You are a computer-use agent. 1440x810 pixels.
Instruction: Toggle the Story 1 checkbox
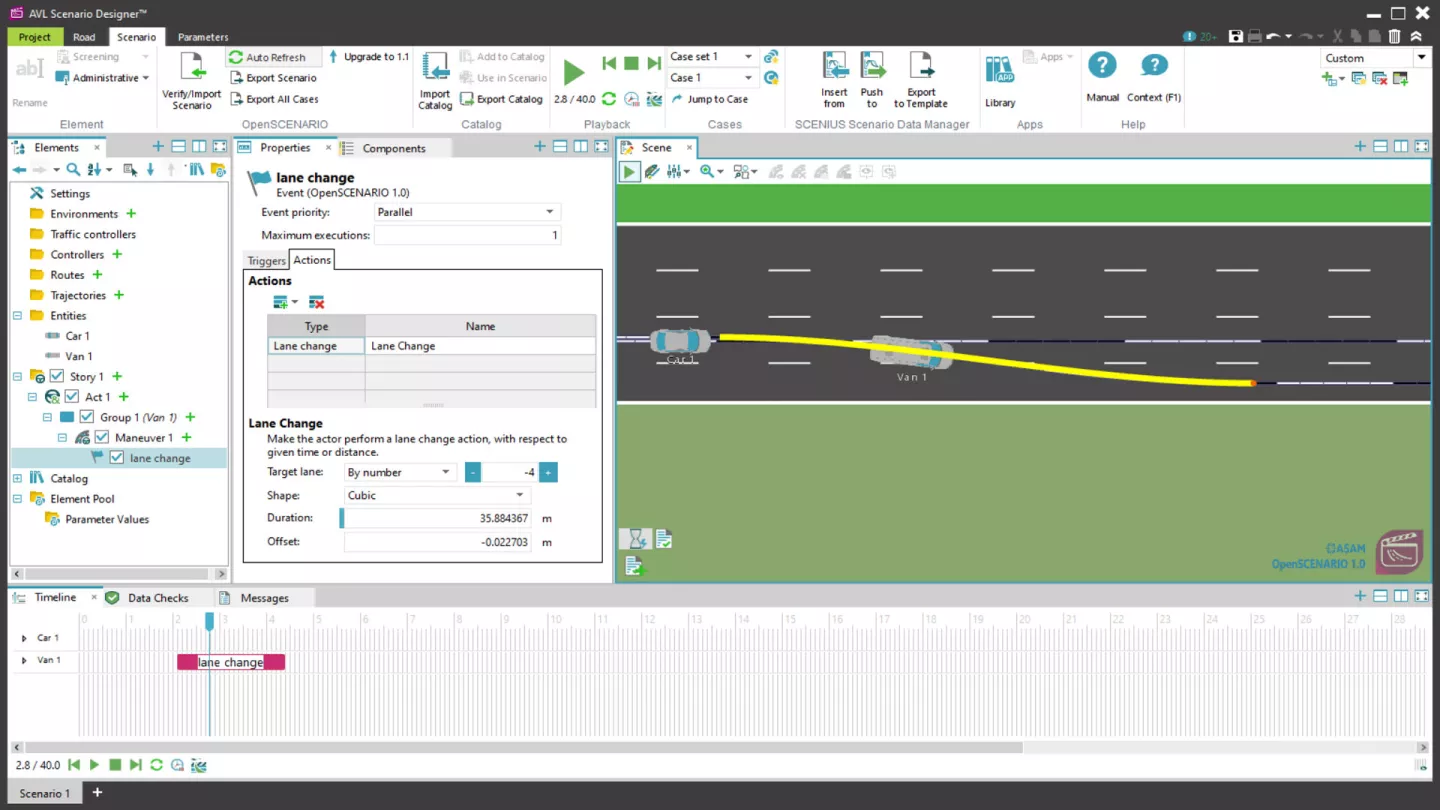tap(57, 376)
